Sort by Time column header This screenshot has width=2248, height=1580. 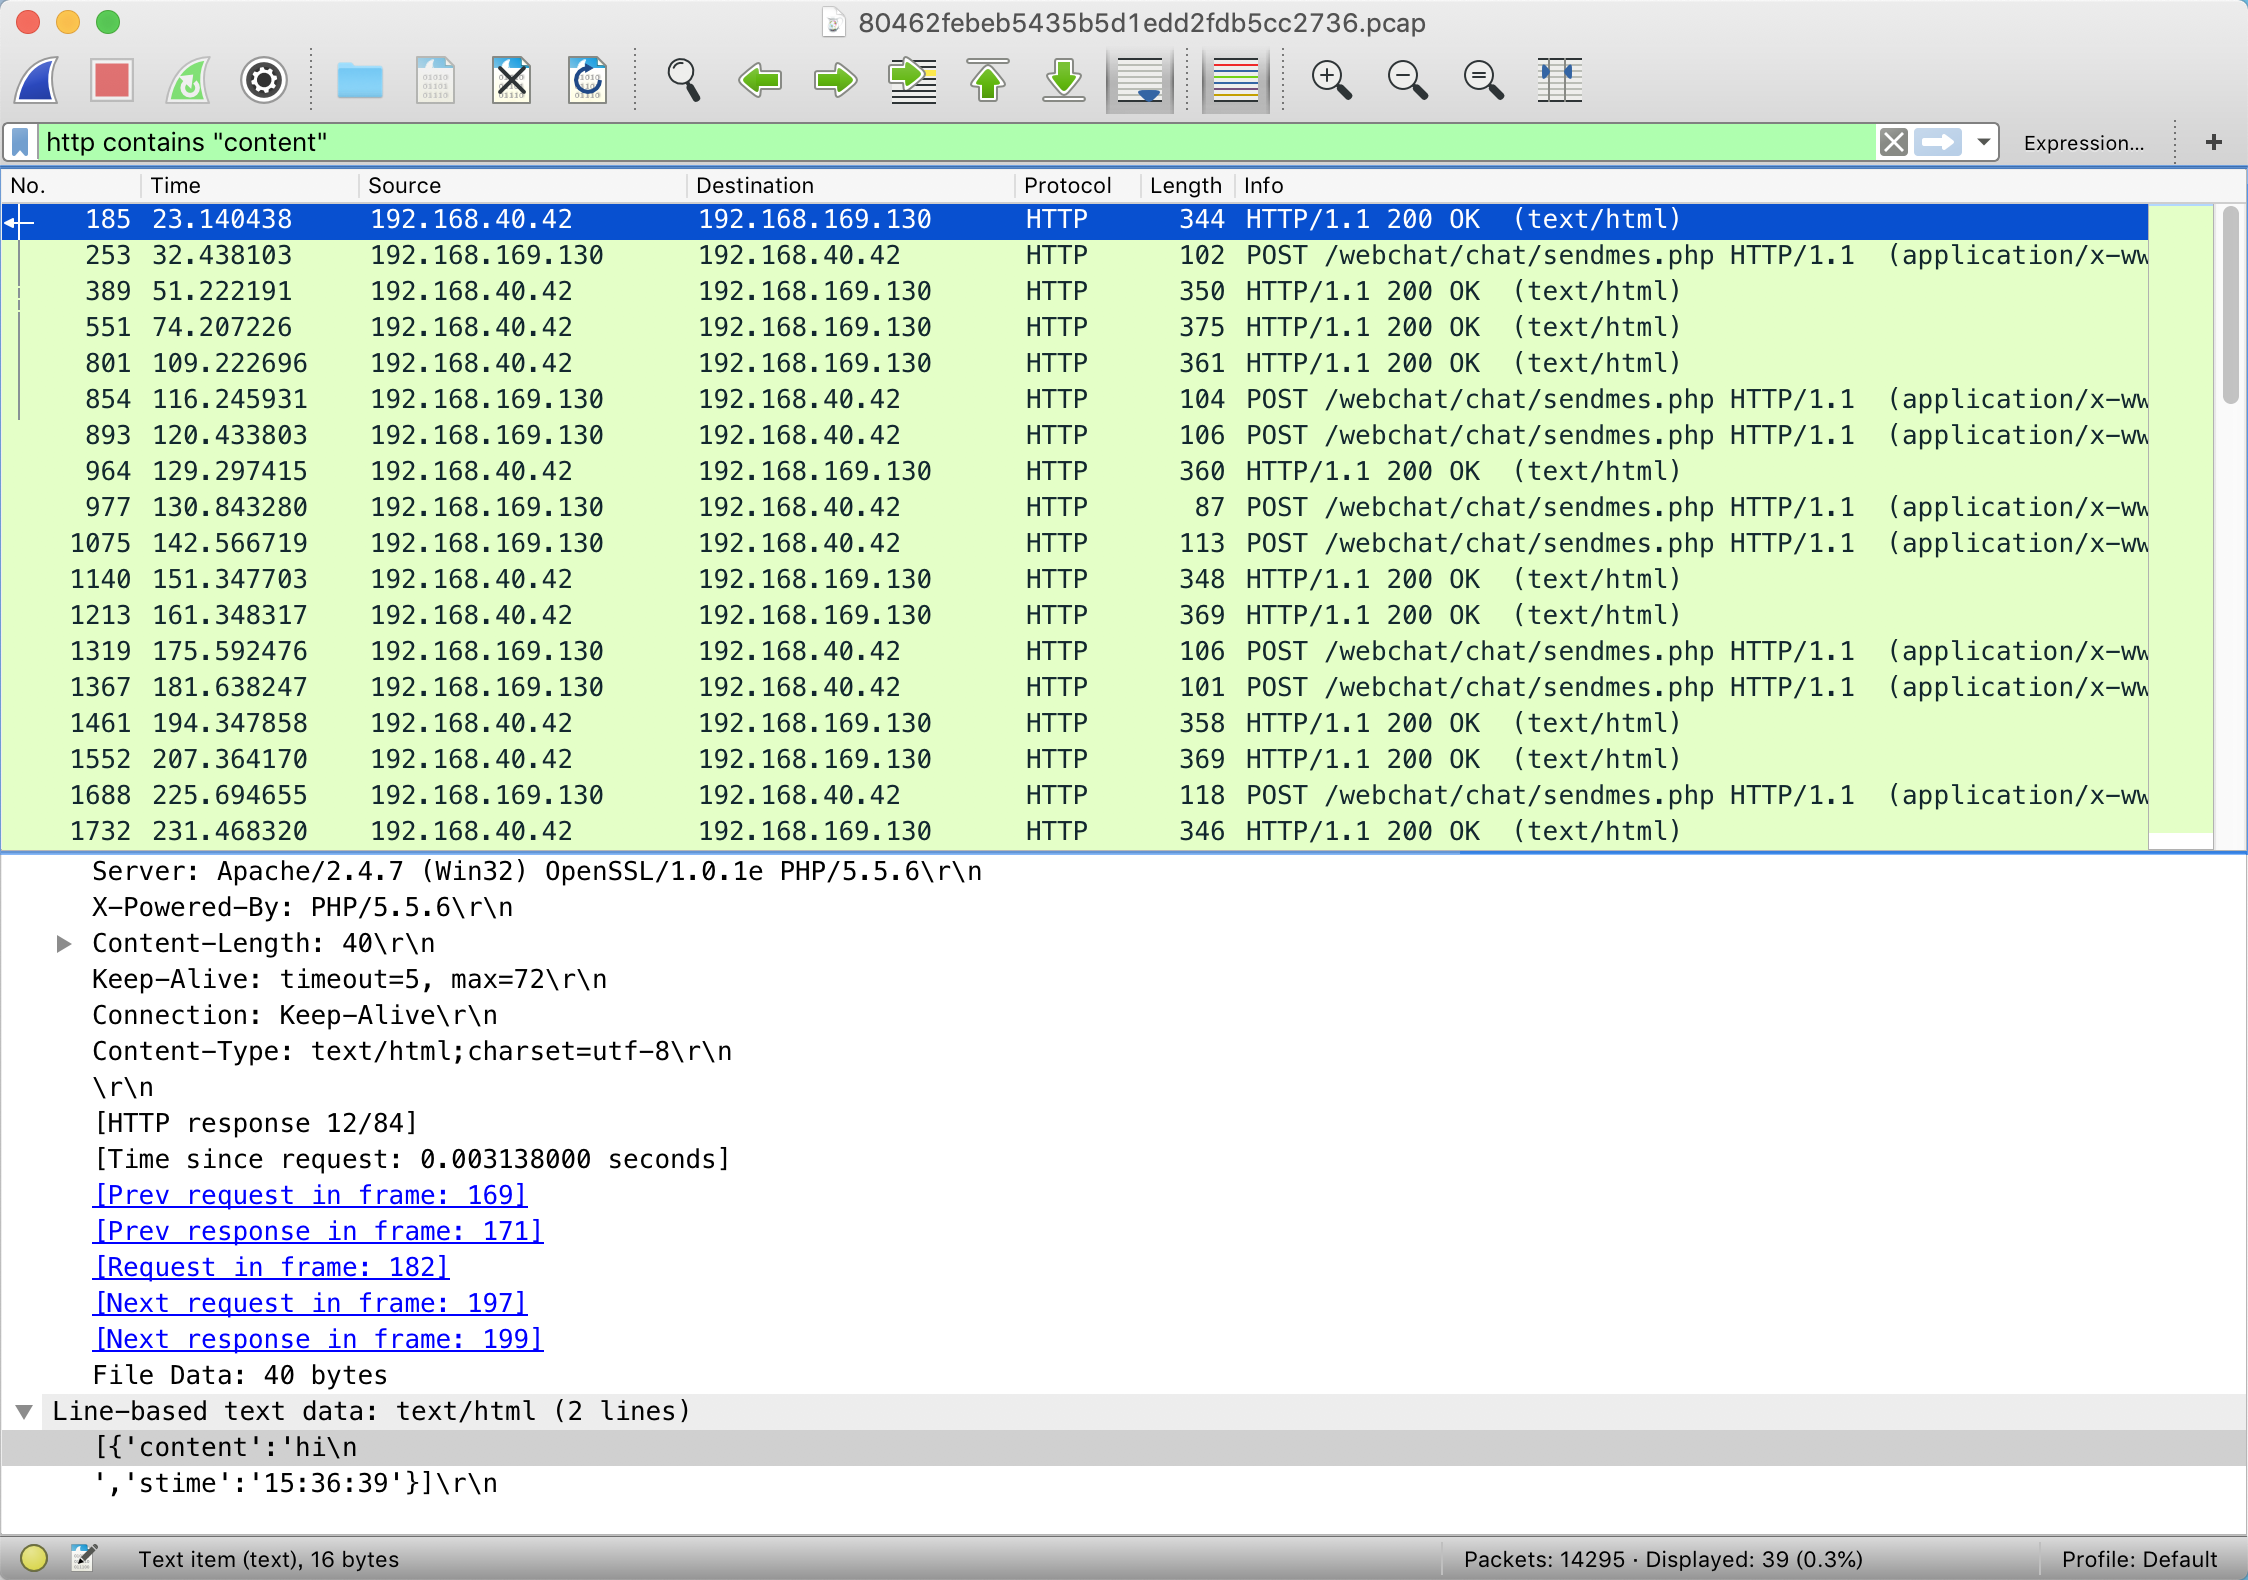click(x=250, y=185)
